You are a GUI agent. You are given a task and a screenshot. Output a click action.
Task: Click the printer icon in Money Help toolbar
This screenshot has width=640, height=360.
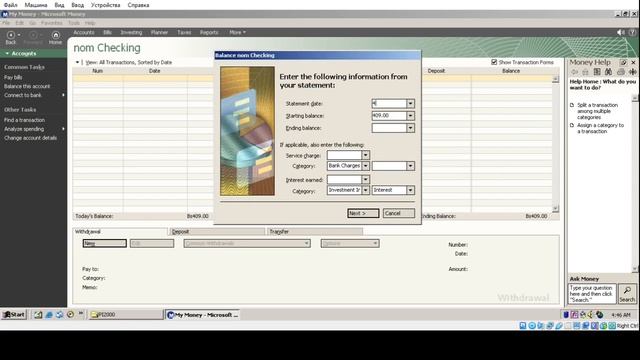621,72
